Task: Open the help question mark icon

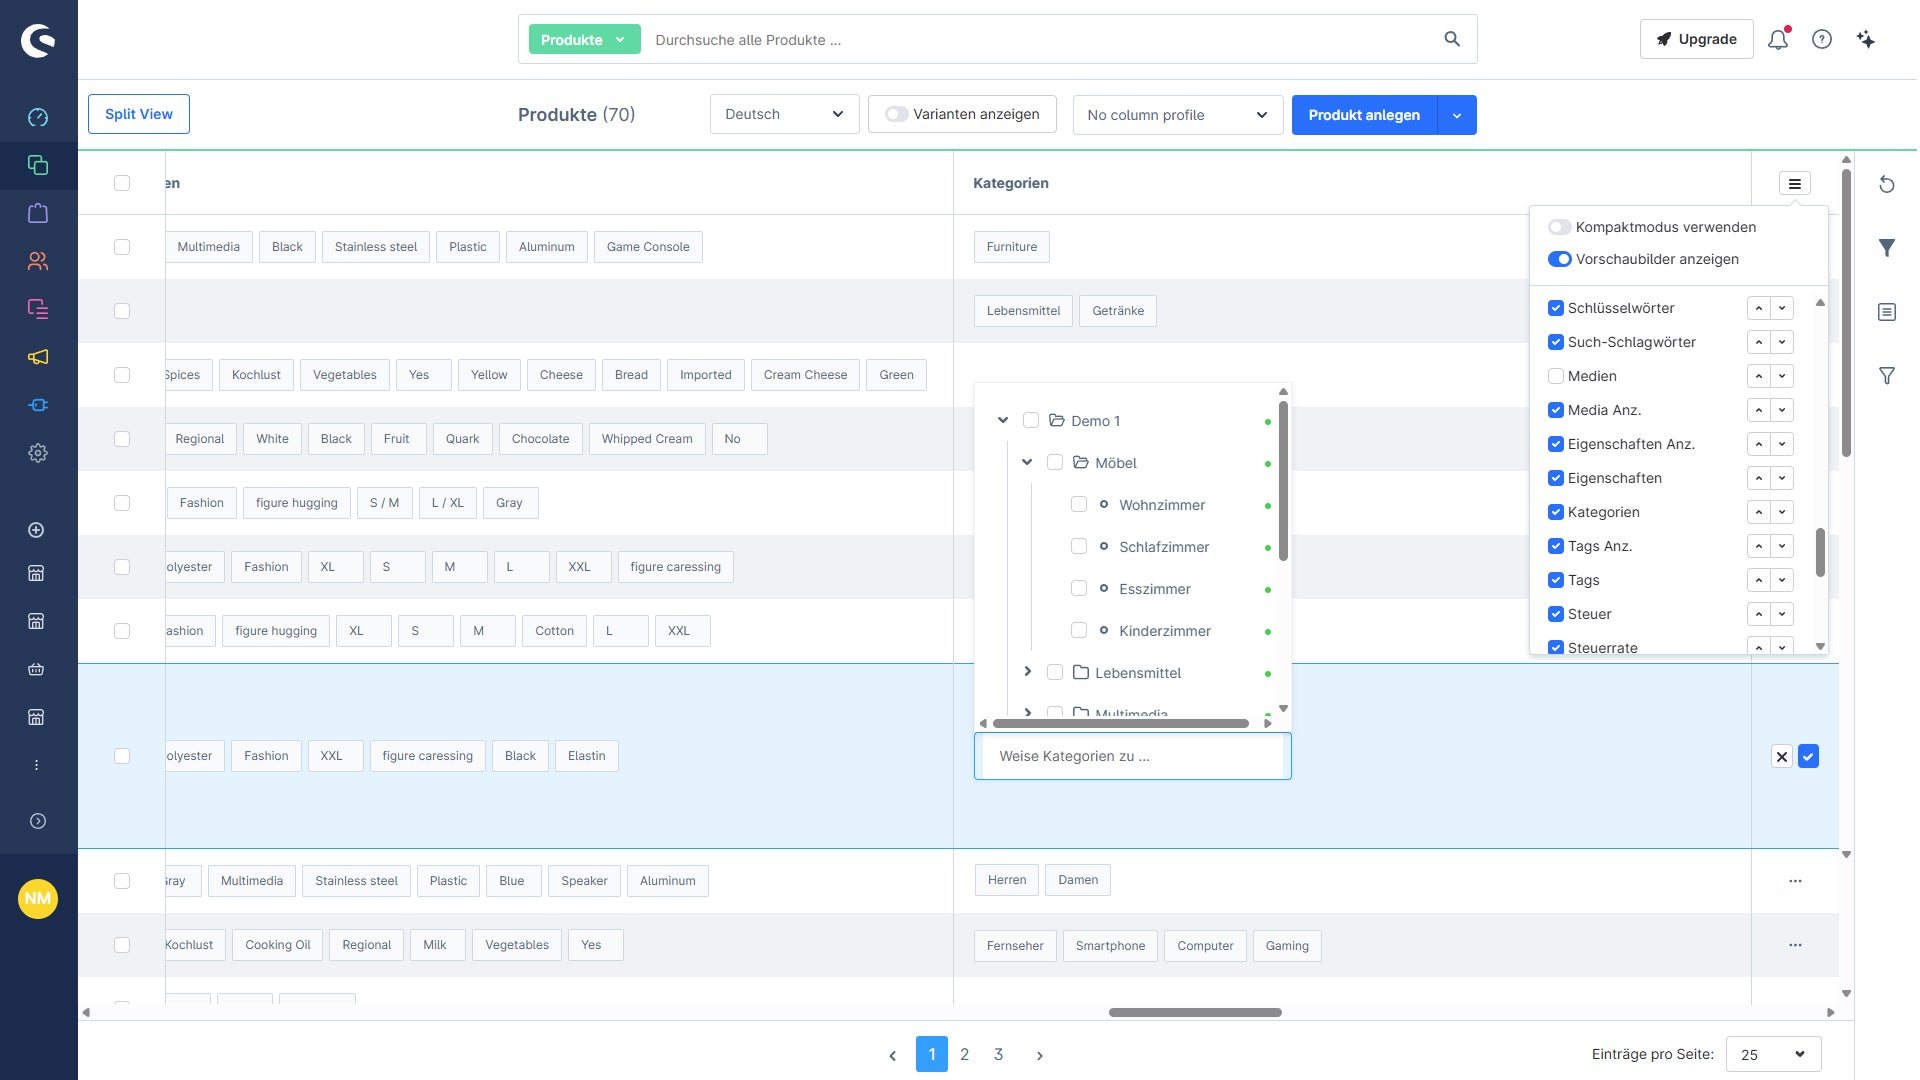Action: (x=1822, y=40)
